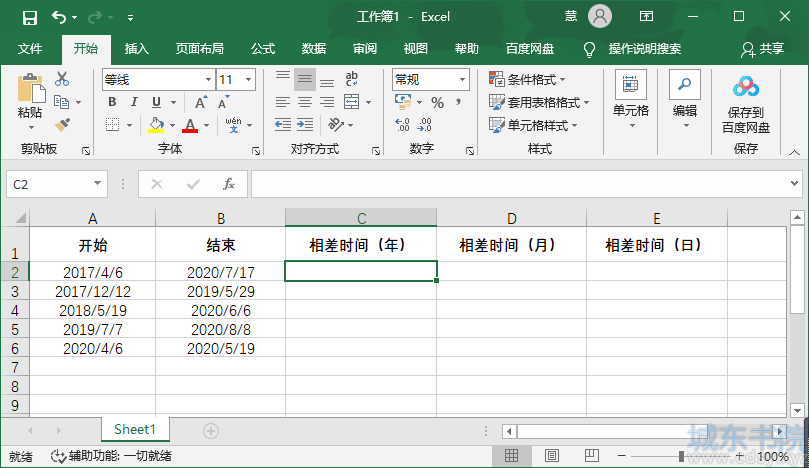The width and height of the screenshot is (809, 468).
Task: Switch to the 公式 tab
Action: [263, 49]
